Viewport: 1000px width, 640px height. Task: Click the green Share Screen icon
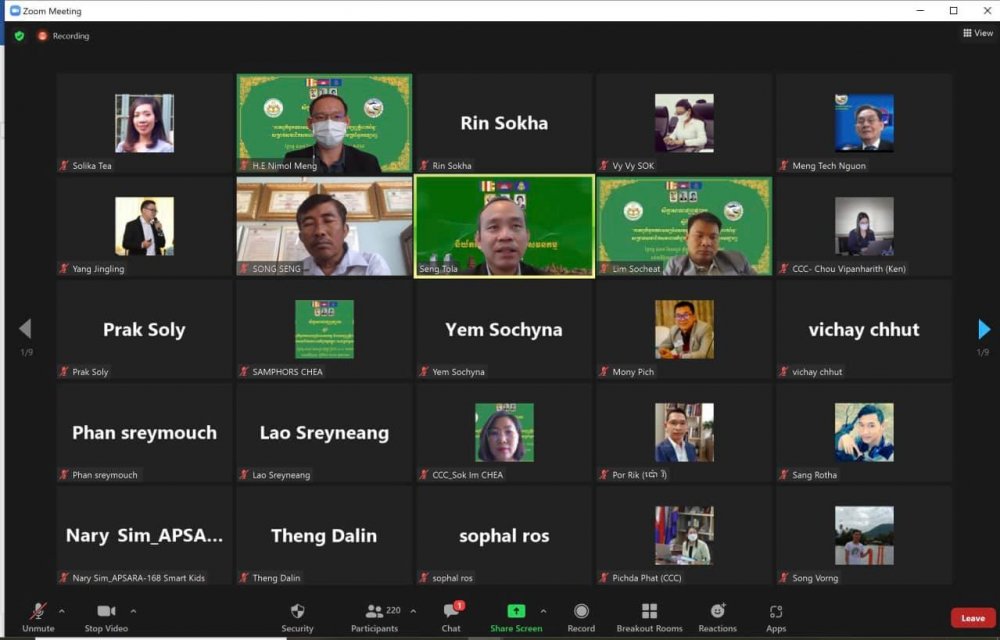click(x=516, y=612)
